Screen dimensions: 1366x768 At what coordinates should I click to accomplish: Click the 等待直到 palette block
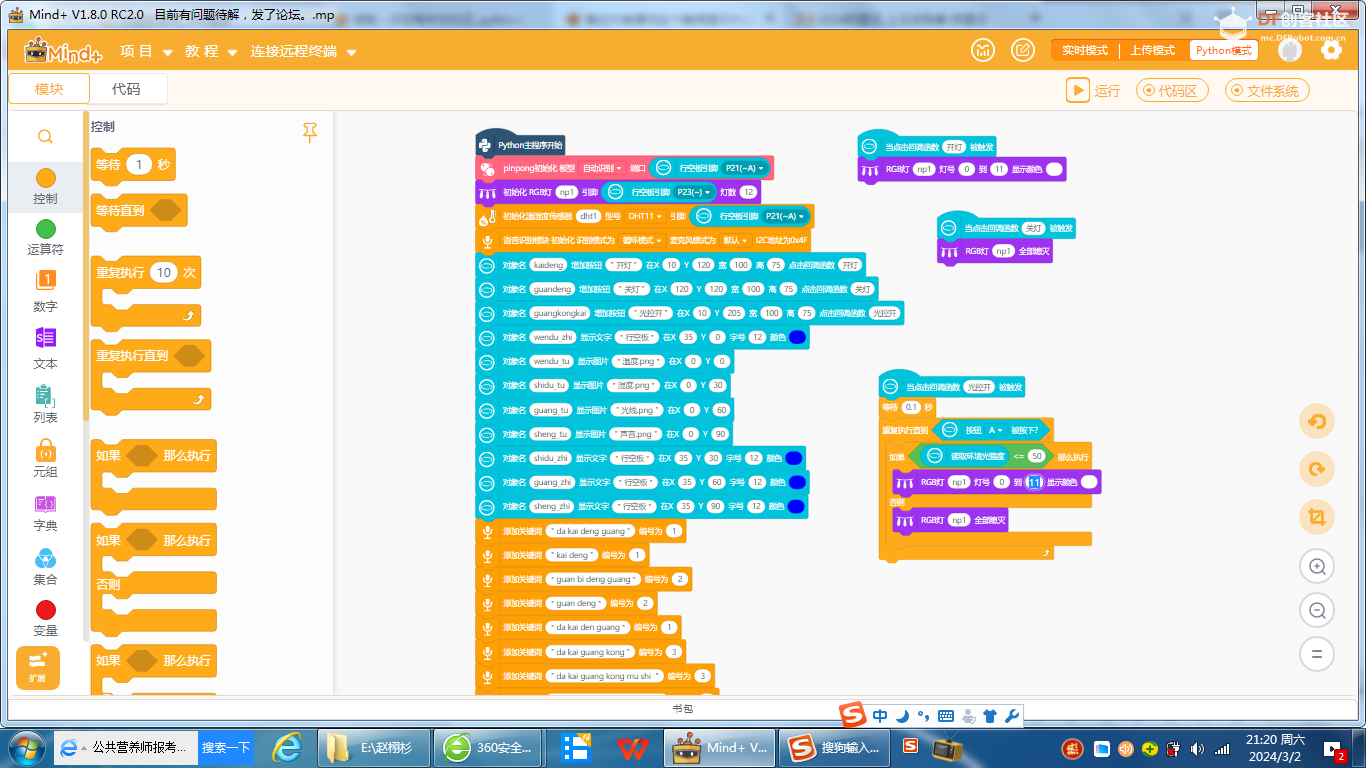pyautogui.click(x=138, y=211)
